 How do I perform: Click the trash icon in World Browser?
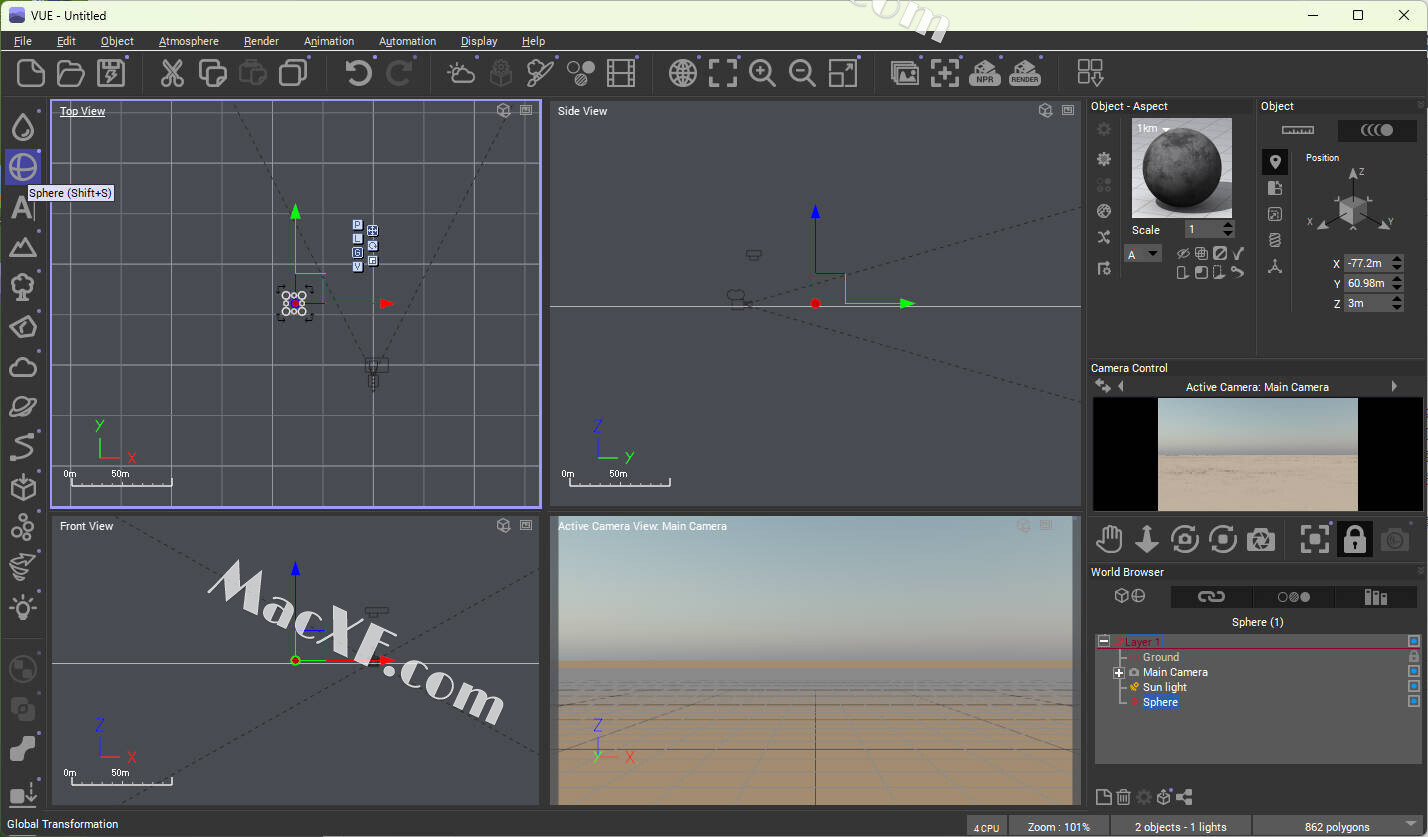(x=1123, y=797)
